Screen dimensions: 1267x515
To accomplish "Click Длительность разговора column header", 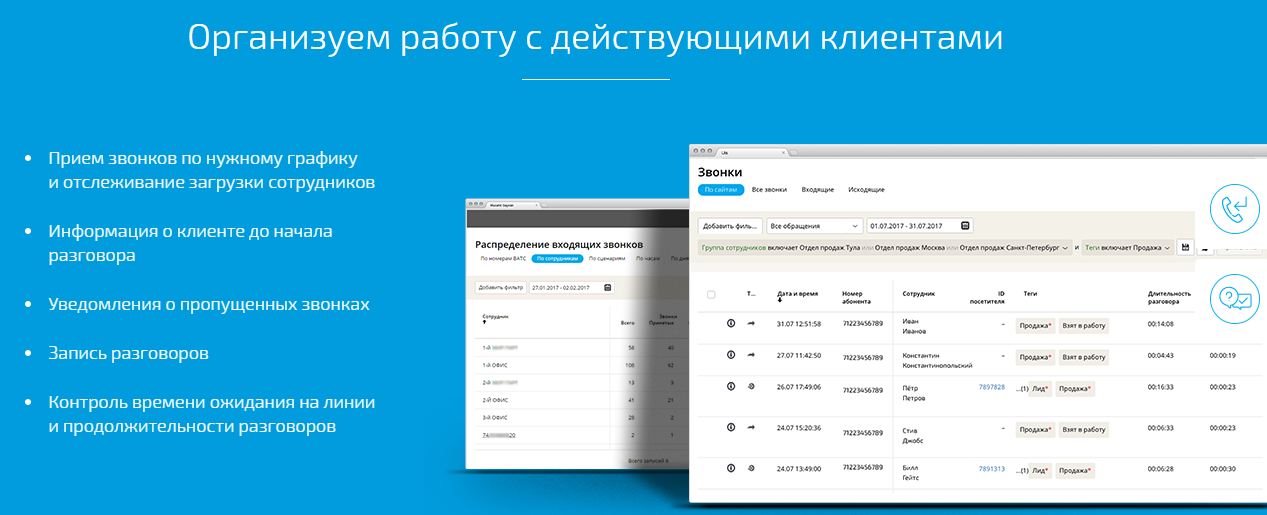I will (1170, 297).
